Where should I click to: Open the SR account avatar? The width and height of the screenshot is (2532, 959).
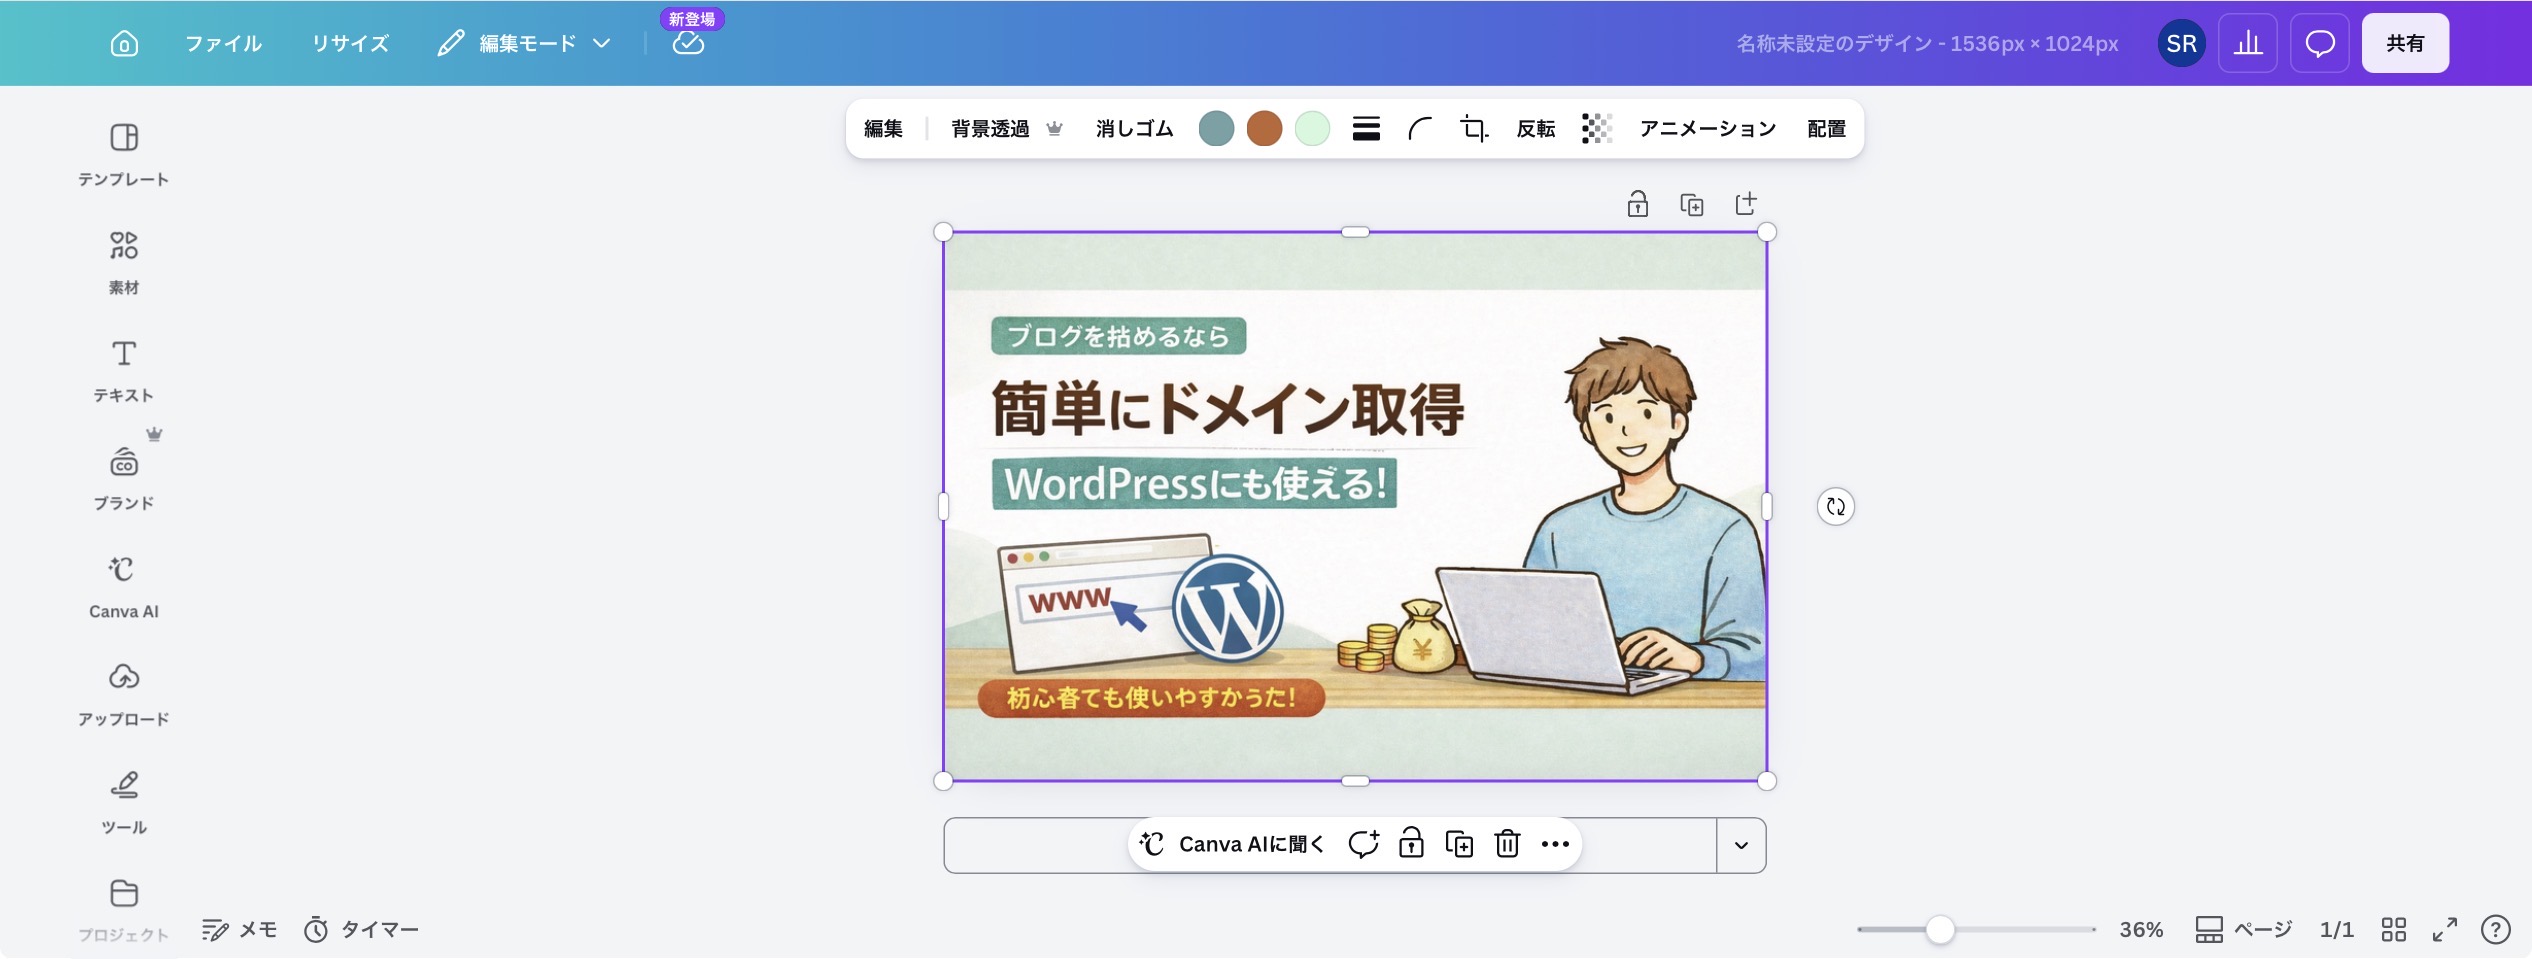(x=2181, y=43)
